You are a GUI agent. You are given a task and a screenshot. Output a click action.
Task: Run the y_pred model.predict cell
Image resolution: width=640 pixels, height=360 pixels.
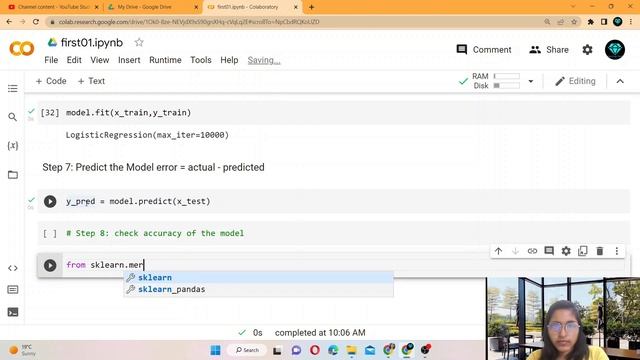click(50, 201)
